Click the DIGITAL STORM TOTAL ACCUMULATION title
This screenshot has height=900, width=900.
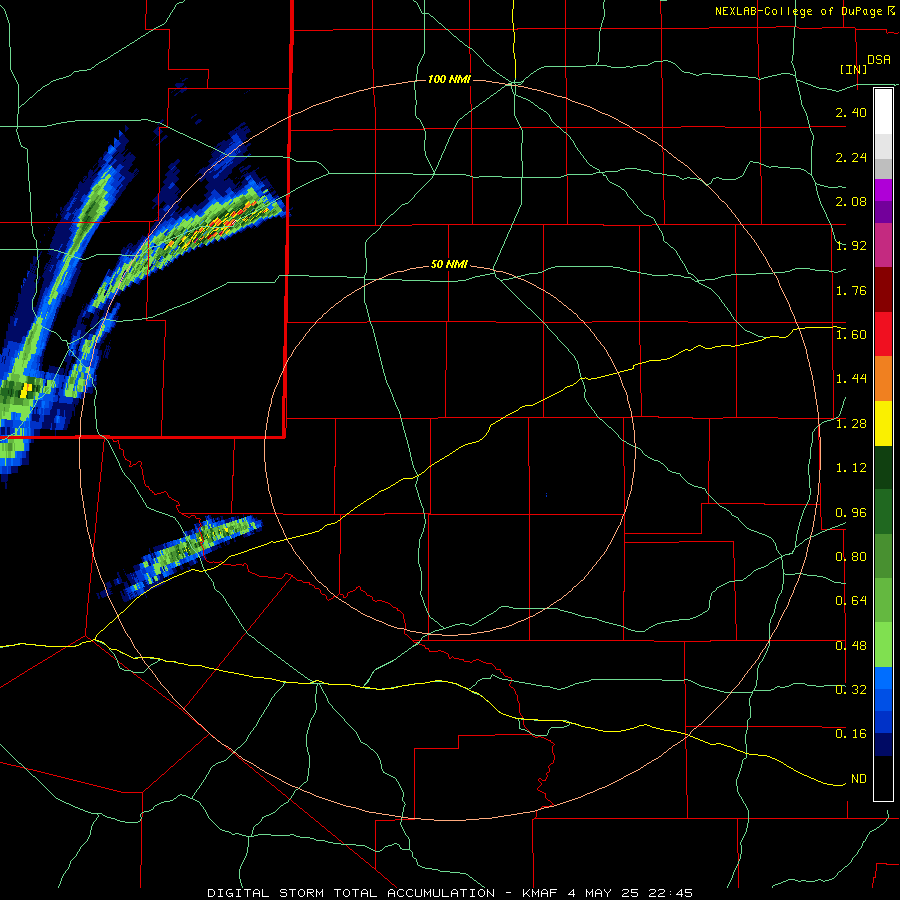[351, 893]
